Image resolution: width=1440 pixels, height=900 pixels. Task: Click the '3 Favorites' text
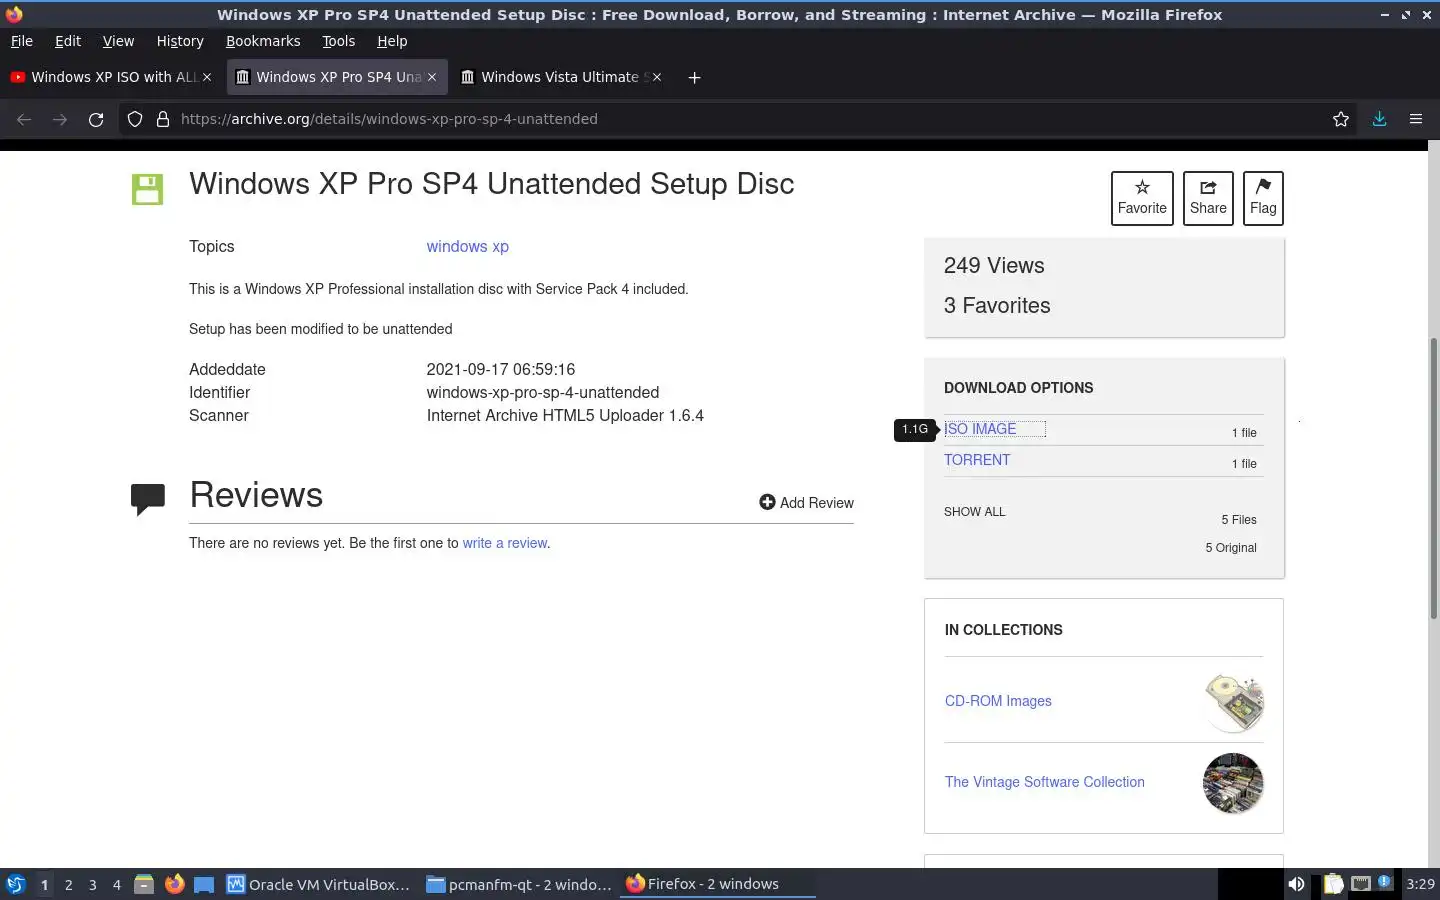[x=997, y=306]
